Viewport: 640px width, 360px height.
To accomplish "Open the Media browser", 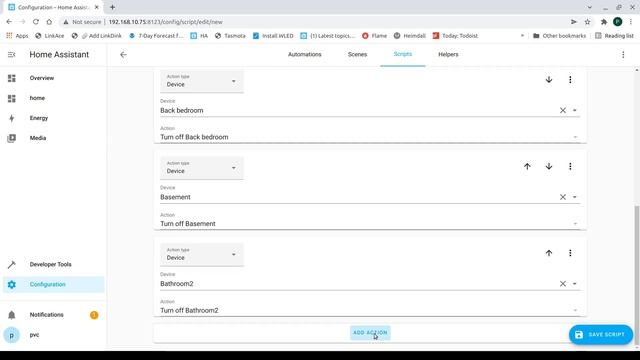I will [x=53, y=138].
